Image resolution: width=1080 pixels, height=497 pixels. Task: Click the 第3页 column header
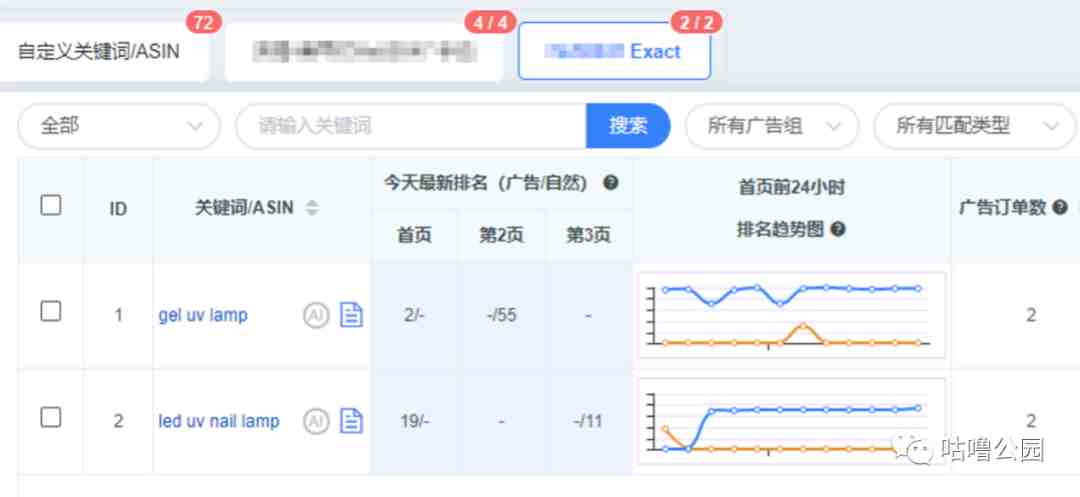click(588, 235)
